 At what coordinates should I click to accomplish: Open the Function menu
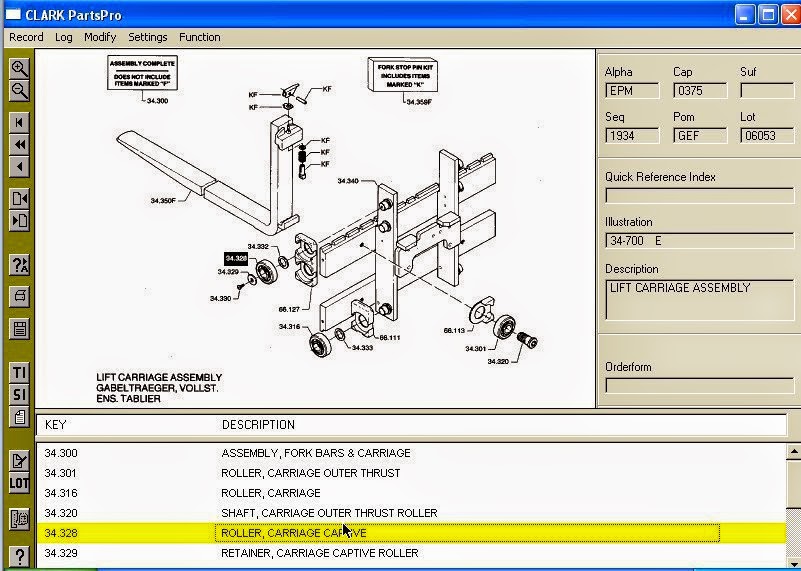[200, 37]
